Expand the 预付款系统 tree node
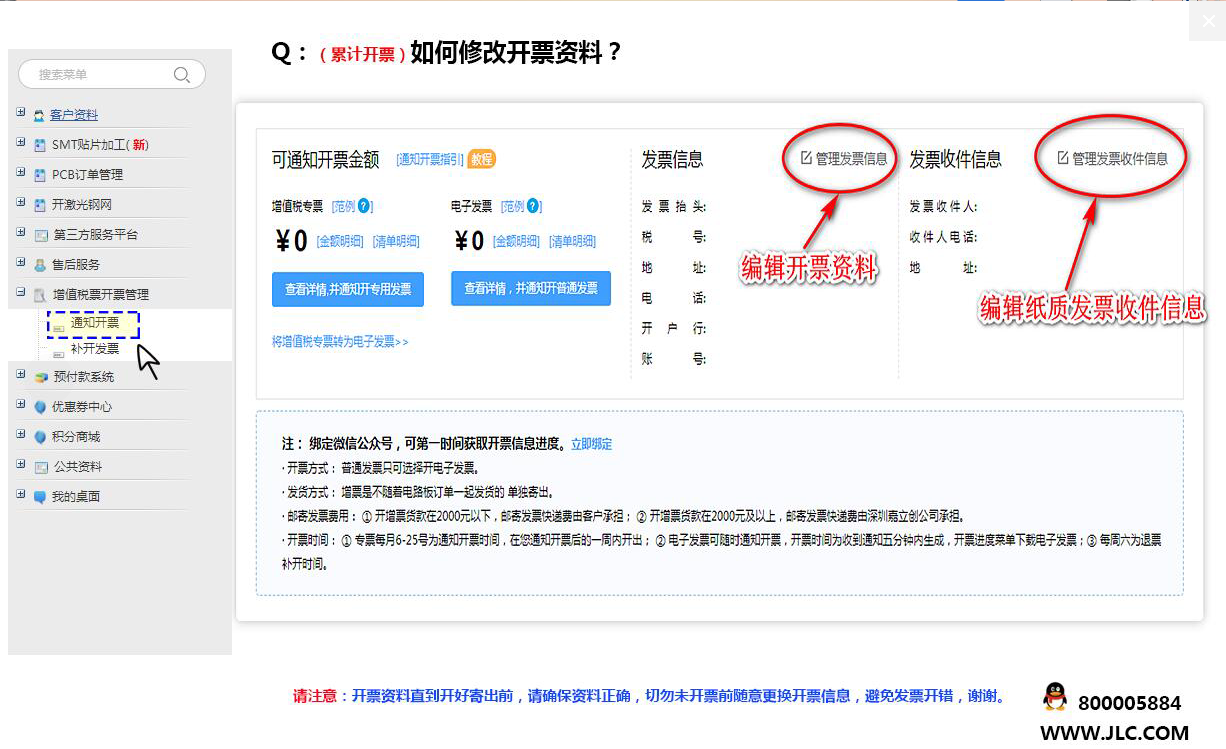Screen dimensions: 1226x749 point(21,376)
